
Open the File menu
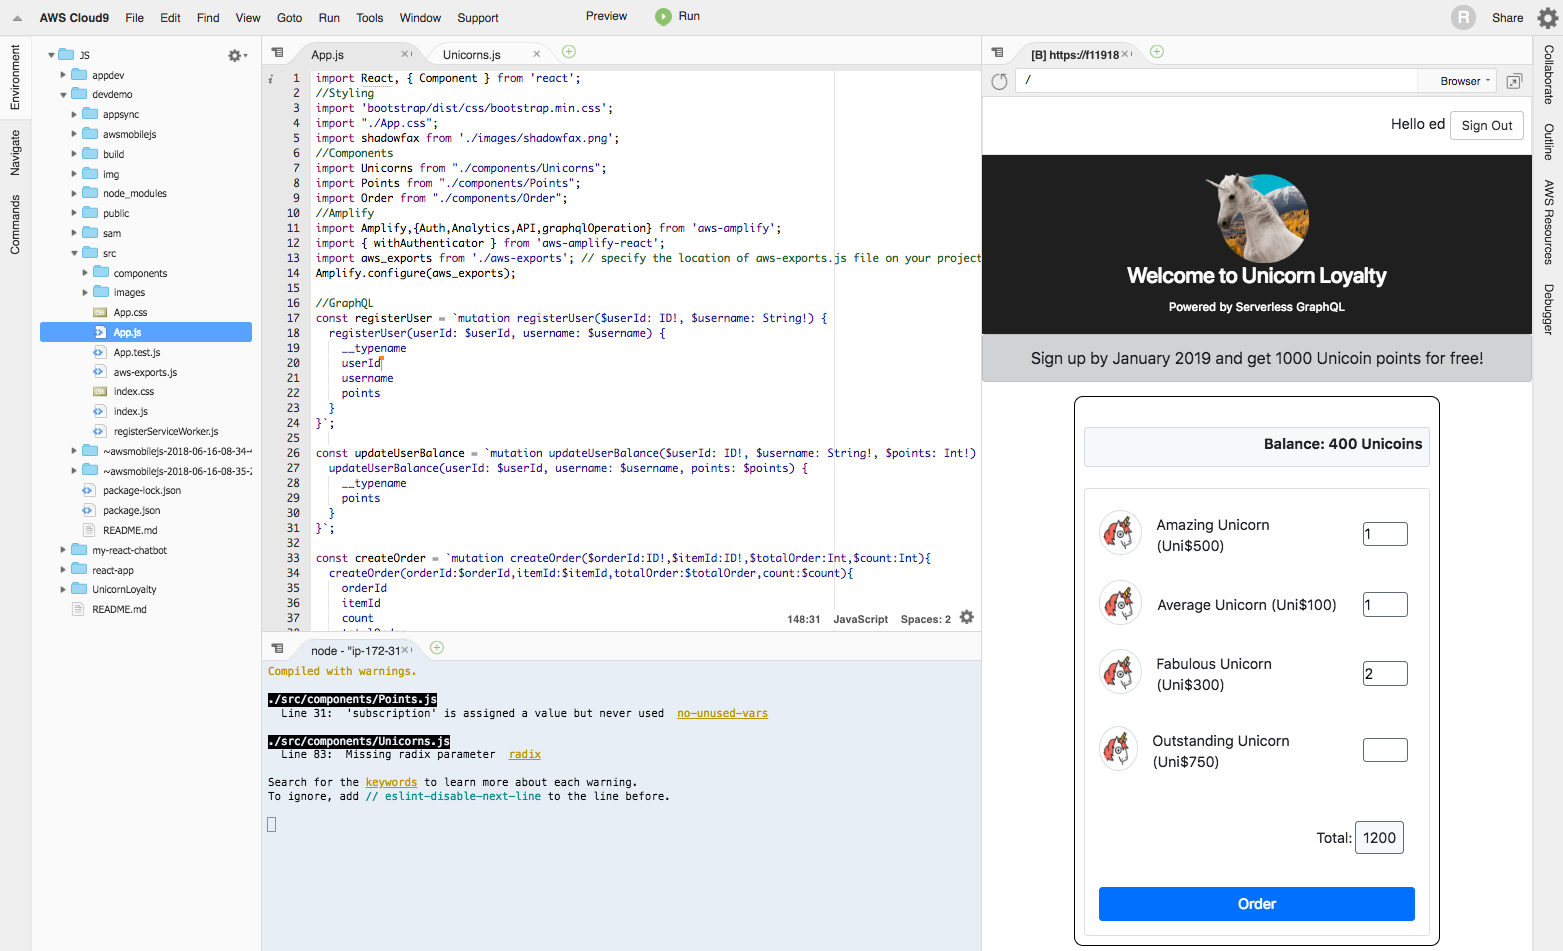pyautogui.click(x=135, y=18)
